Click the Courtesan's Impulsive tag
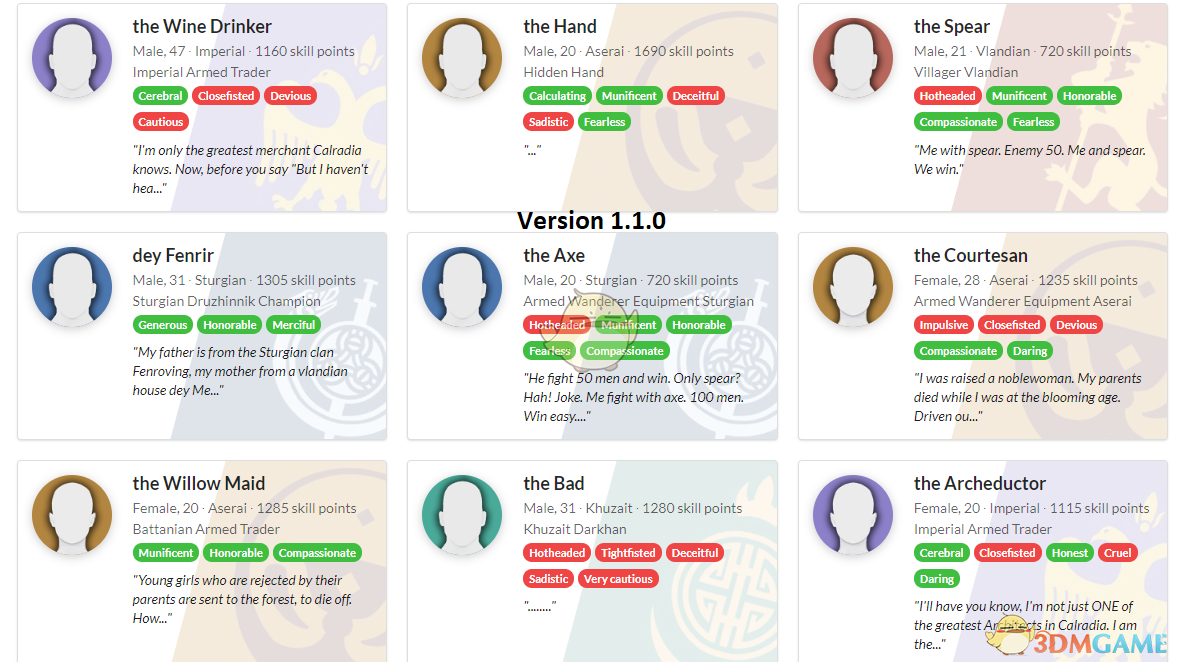 (944, 325)
